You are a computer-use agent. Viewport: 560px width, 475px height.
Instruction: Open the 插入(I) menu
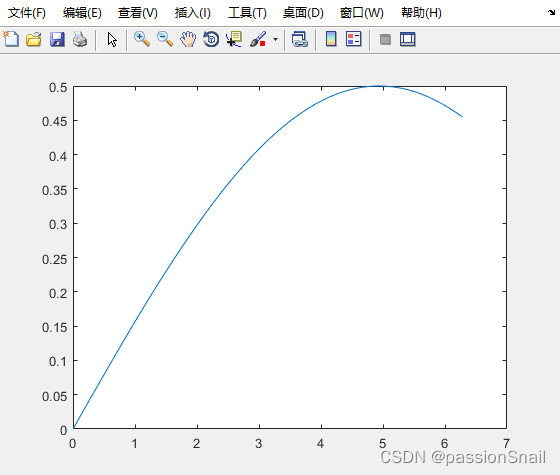point(192,13)
